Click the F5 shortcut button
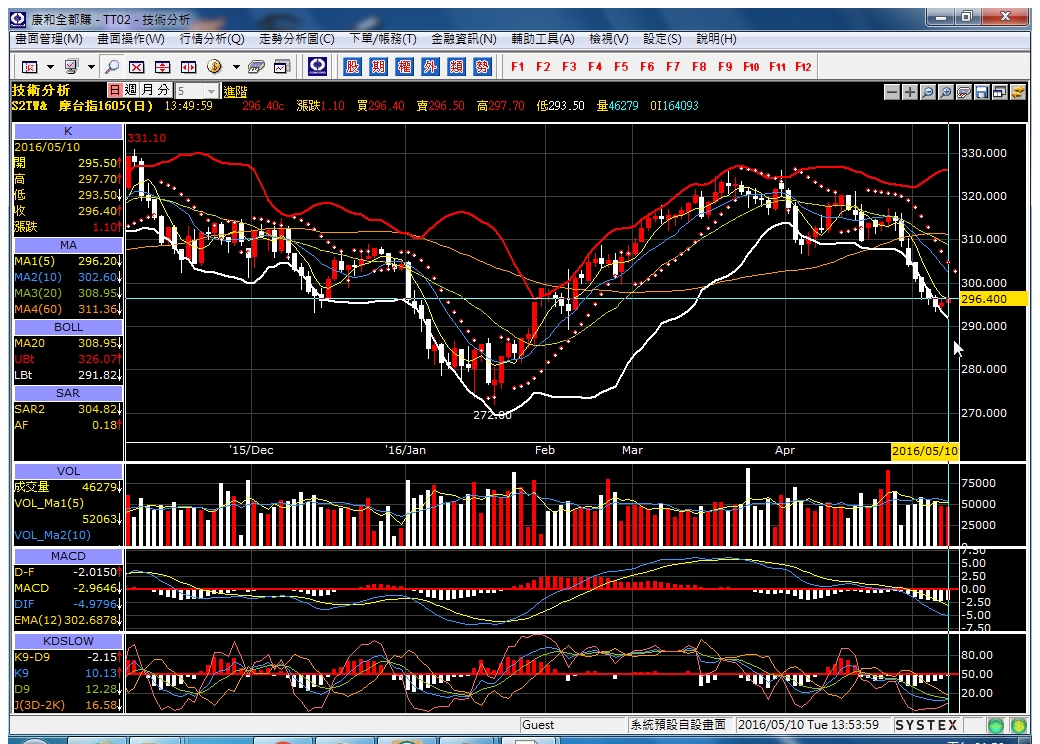 621,66
